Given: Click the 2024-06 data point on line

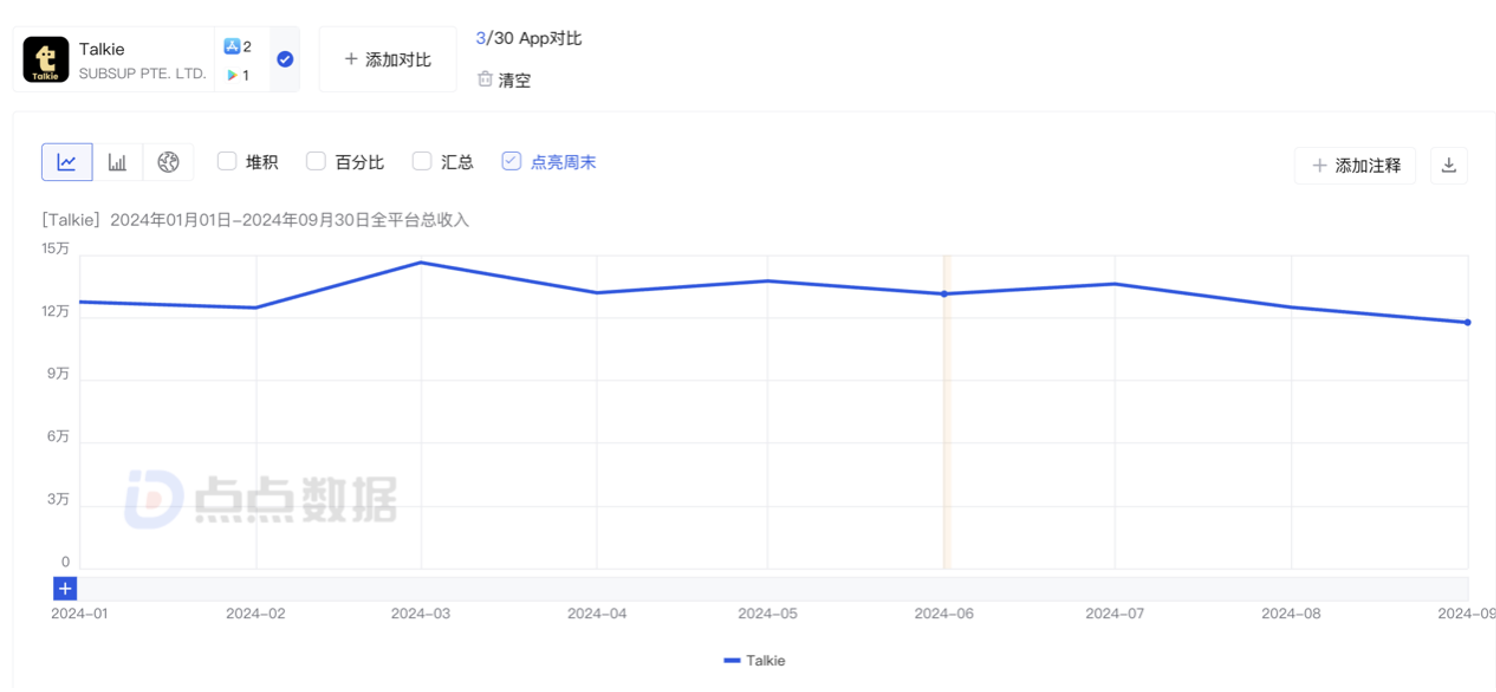Looking at the screenshot, I should (943, 294).
